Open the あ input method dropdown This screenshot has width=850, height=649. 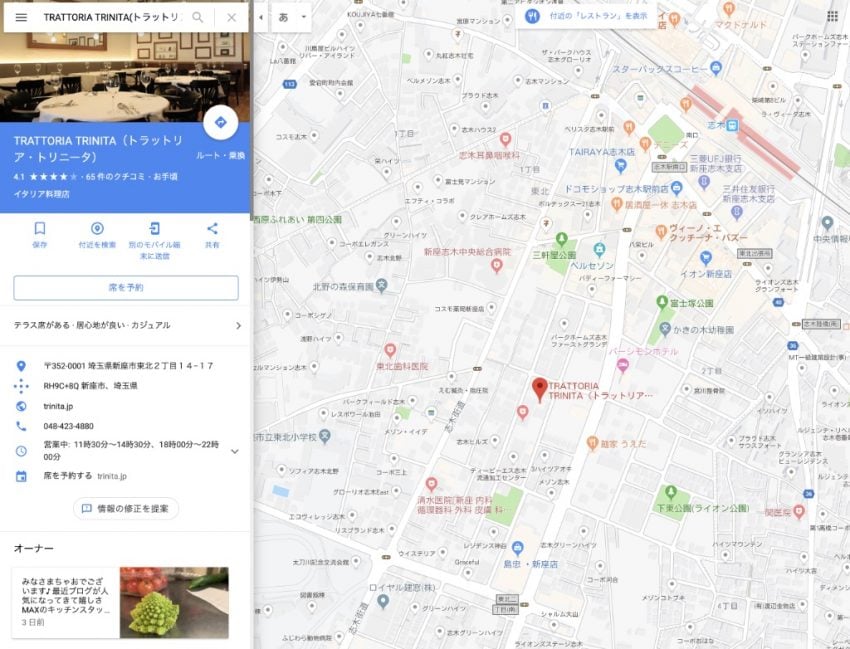(291, 17)
